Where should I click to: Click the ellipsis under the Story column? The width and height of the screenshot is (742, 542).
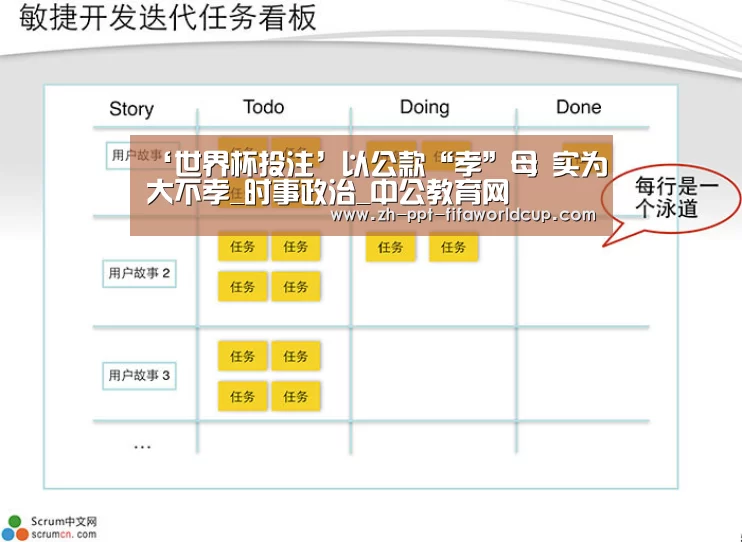[142, 446]
